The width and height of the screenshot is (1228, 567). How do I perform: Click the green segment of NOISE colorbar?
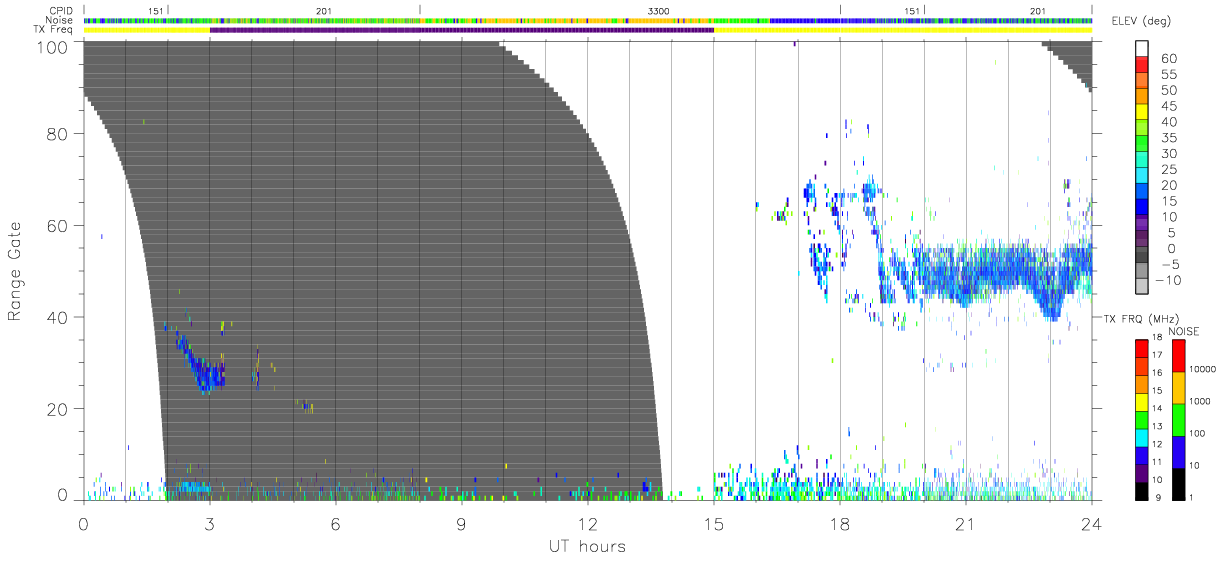point(1180,419)
